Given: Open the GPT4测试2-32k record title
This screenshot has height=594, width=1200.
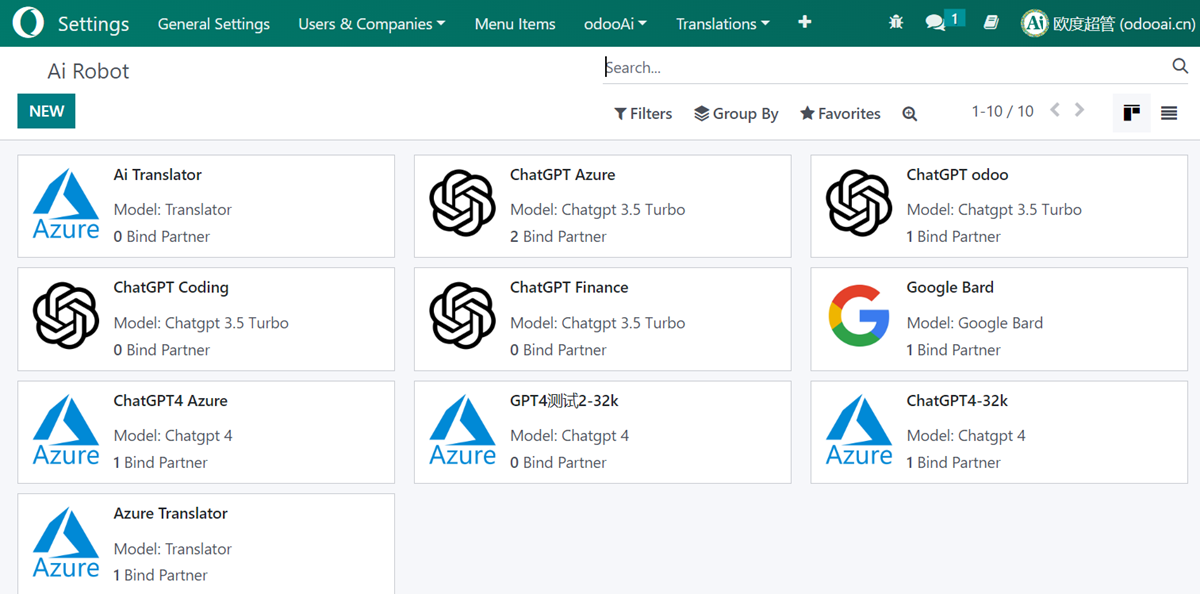Looking at the screenshot, I should point(564,400).
